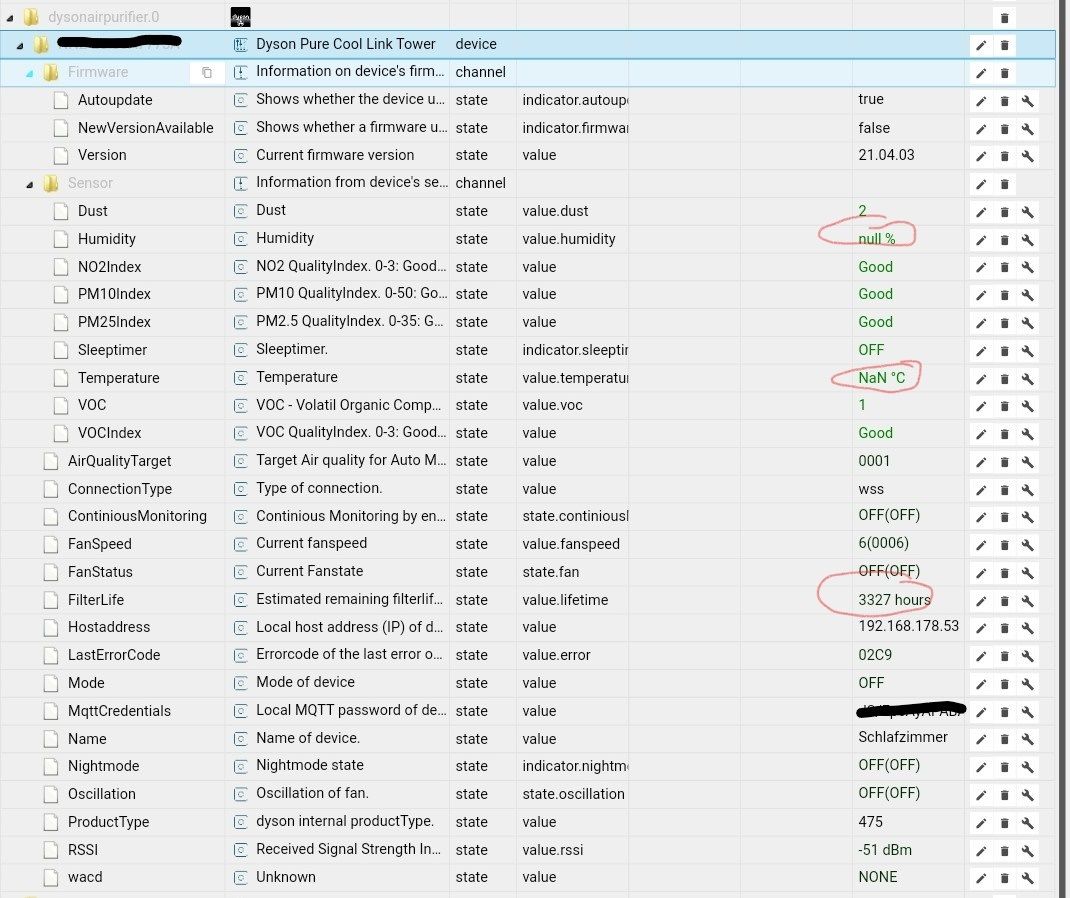Click the Humidity value 'null %'
The image size is (1070, 898).
coord(876,239)
